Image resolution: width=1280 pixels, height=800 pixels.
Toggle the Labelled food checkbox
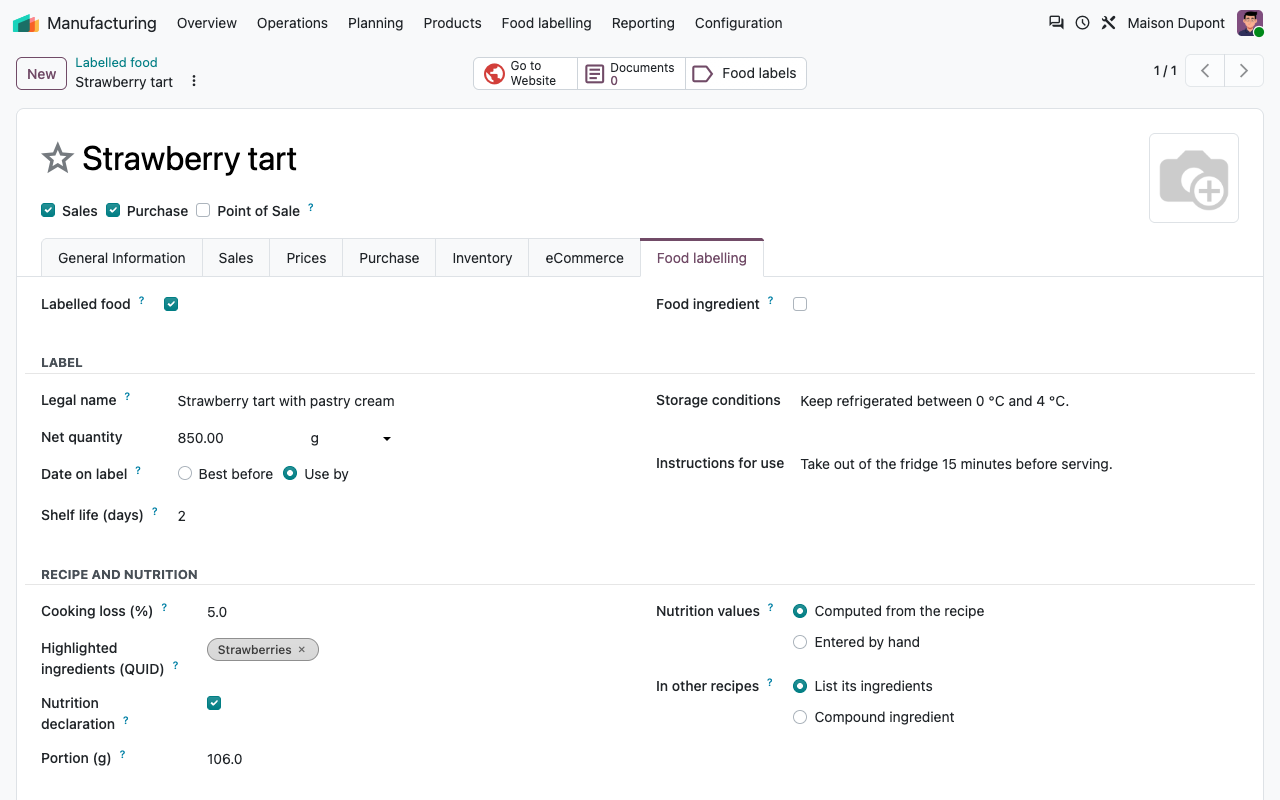[x=171, y=304]
